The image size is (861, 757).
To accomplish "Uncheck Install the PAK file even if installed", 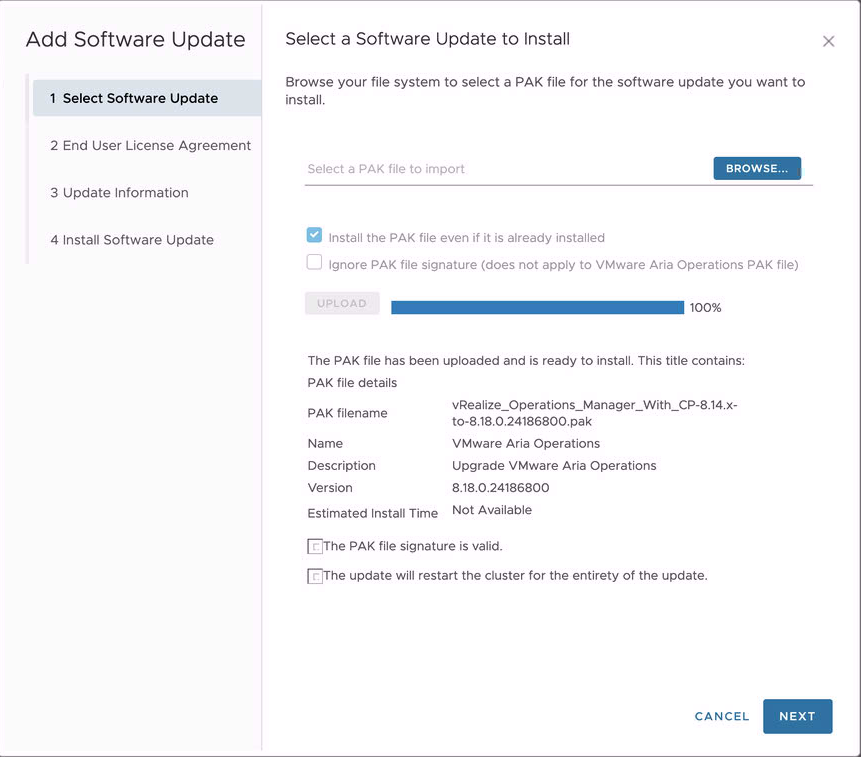I will [x=314, y=235].
